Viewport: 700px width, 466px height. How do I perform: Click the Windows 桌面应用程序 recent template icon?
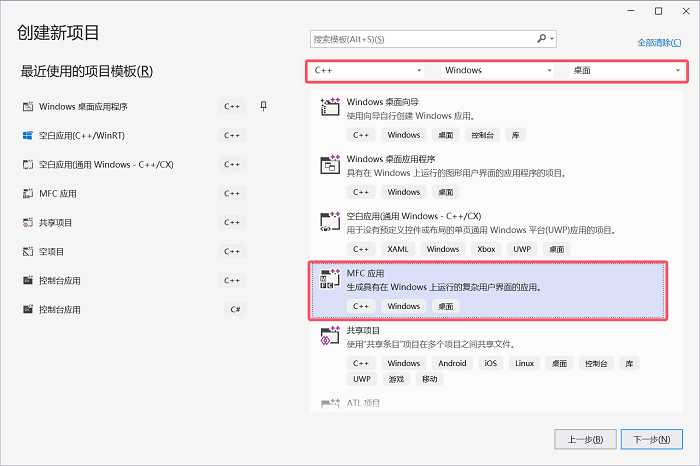click(28, 107)
